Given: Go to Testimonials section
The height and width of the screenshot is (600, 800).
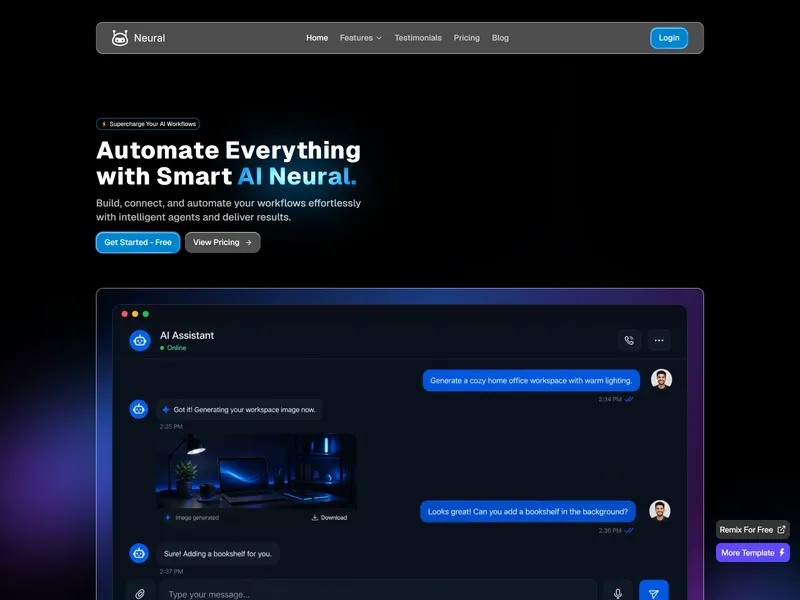Looking at the screenshot, I should point(418,38).
